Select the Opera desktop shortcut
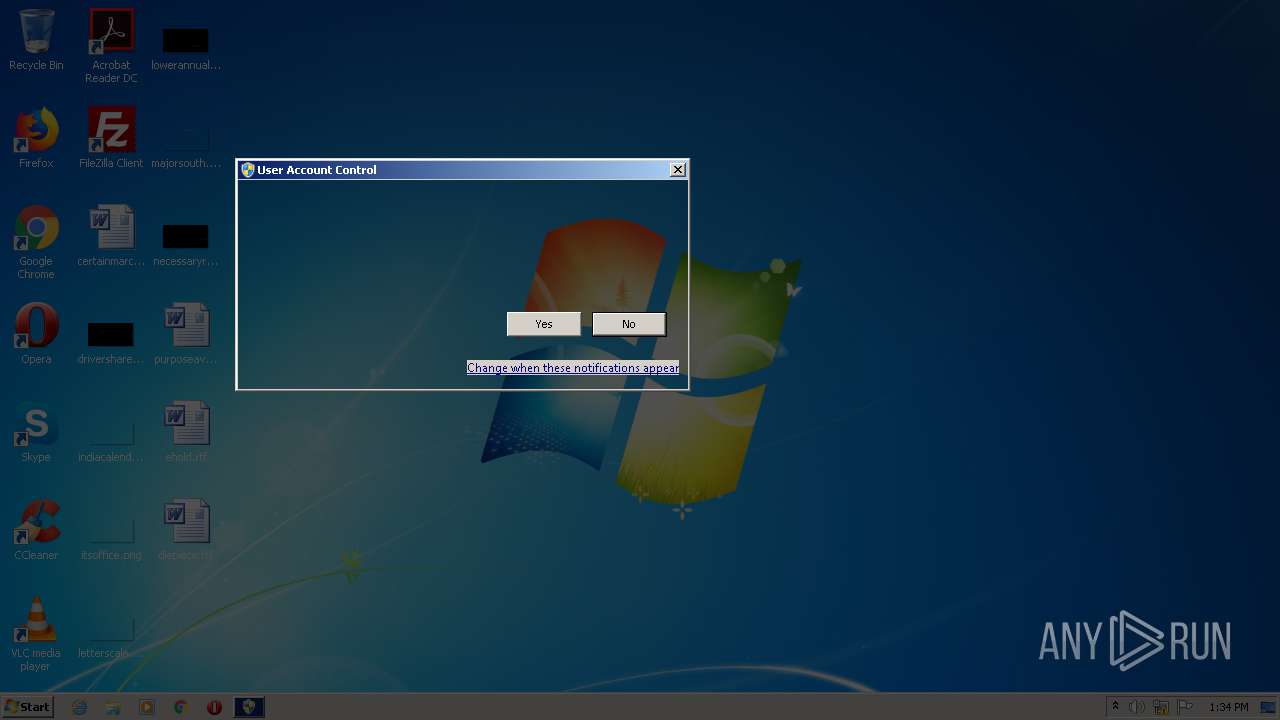 (36, 334)
